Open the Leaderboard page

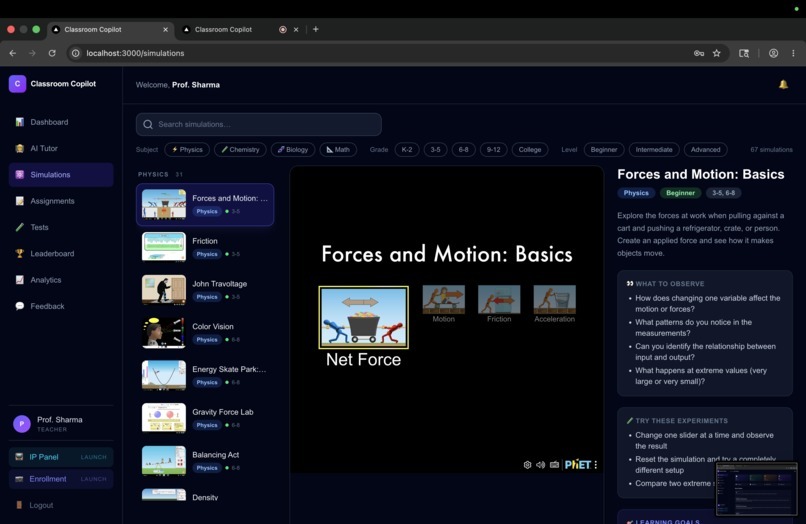pos(61,254)
